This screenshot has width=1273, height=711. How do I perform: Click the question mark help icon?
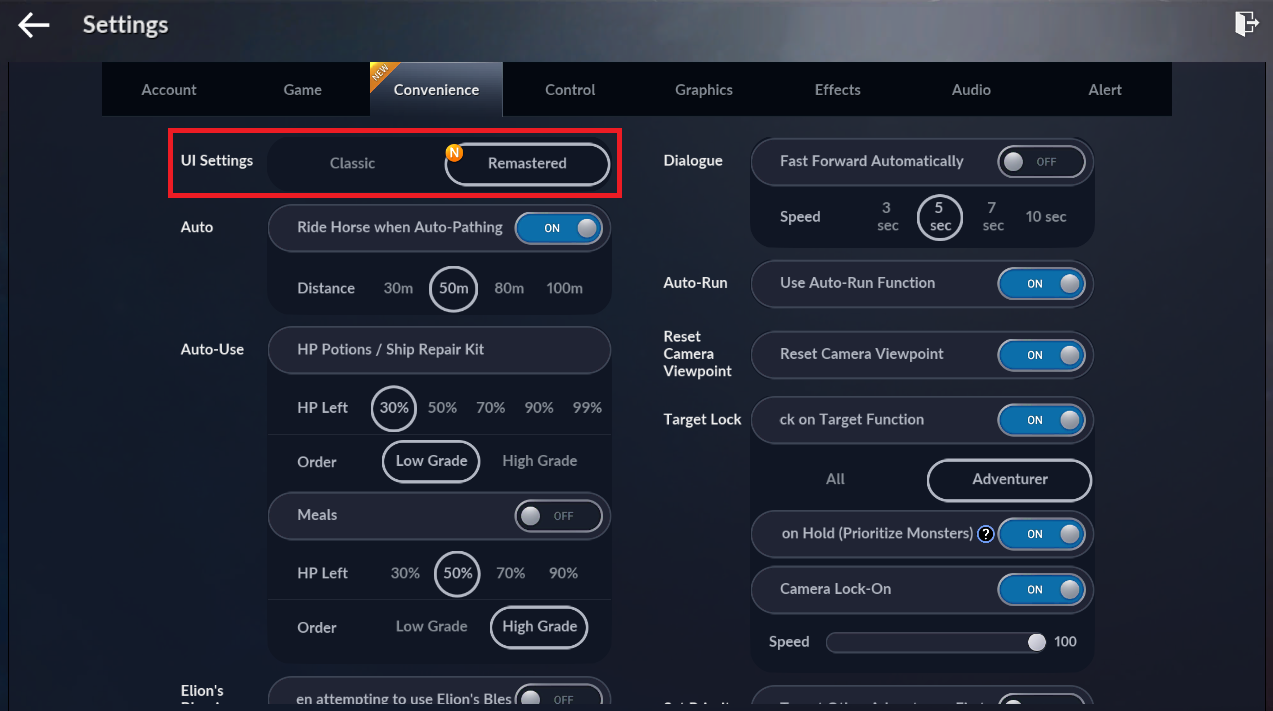tap(986, 534)
